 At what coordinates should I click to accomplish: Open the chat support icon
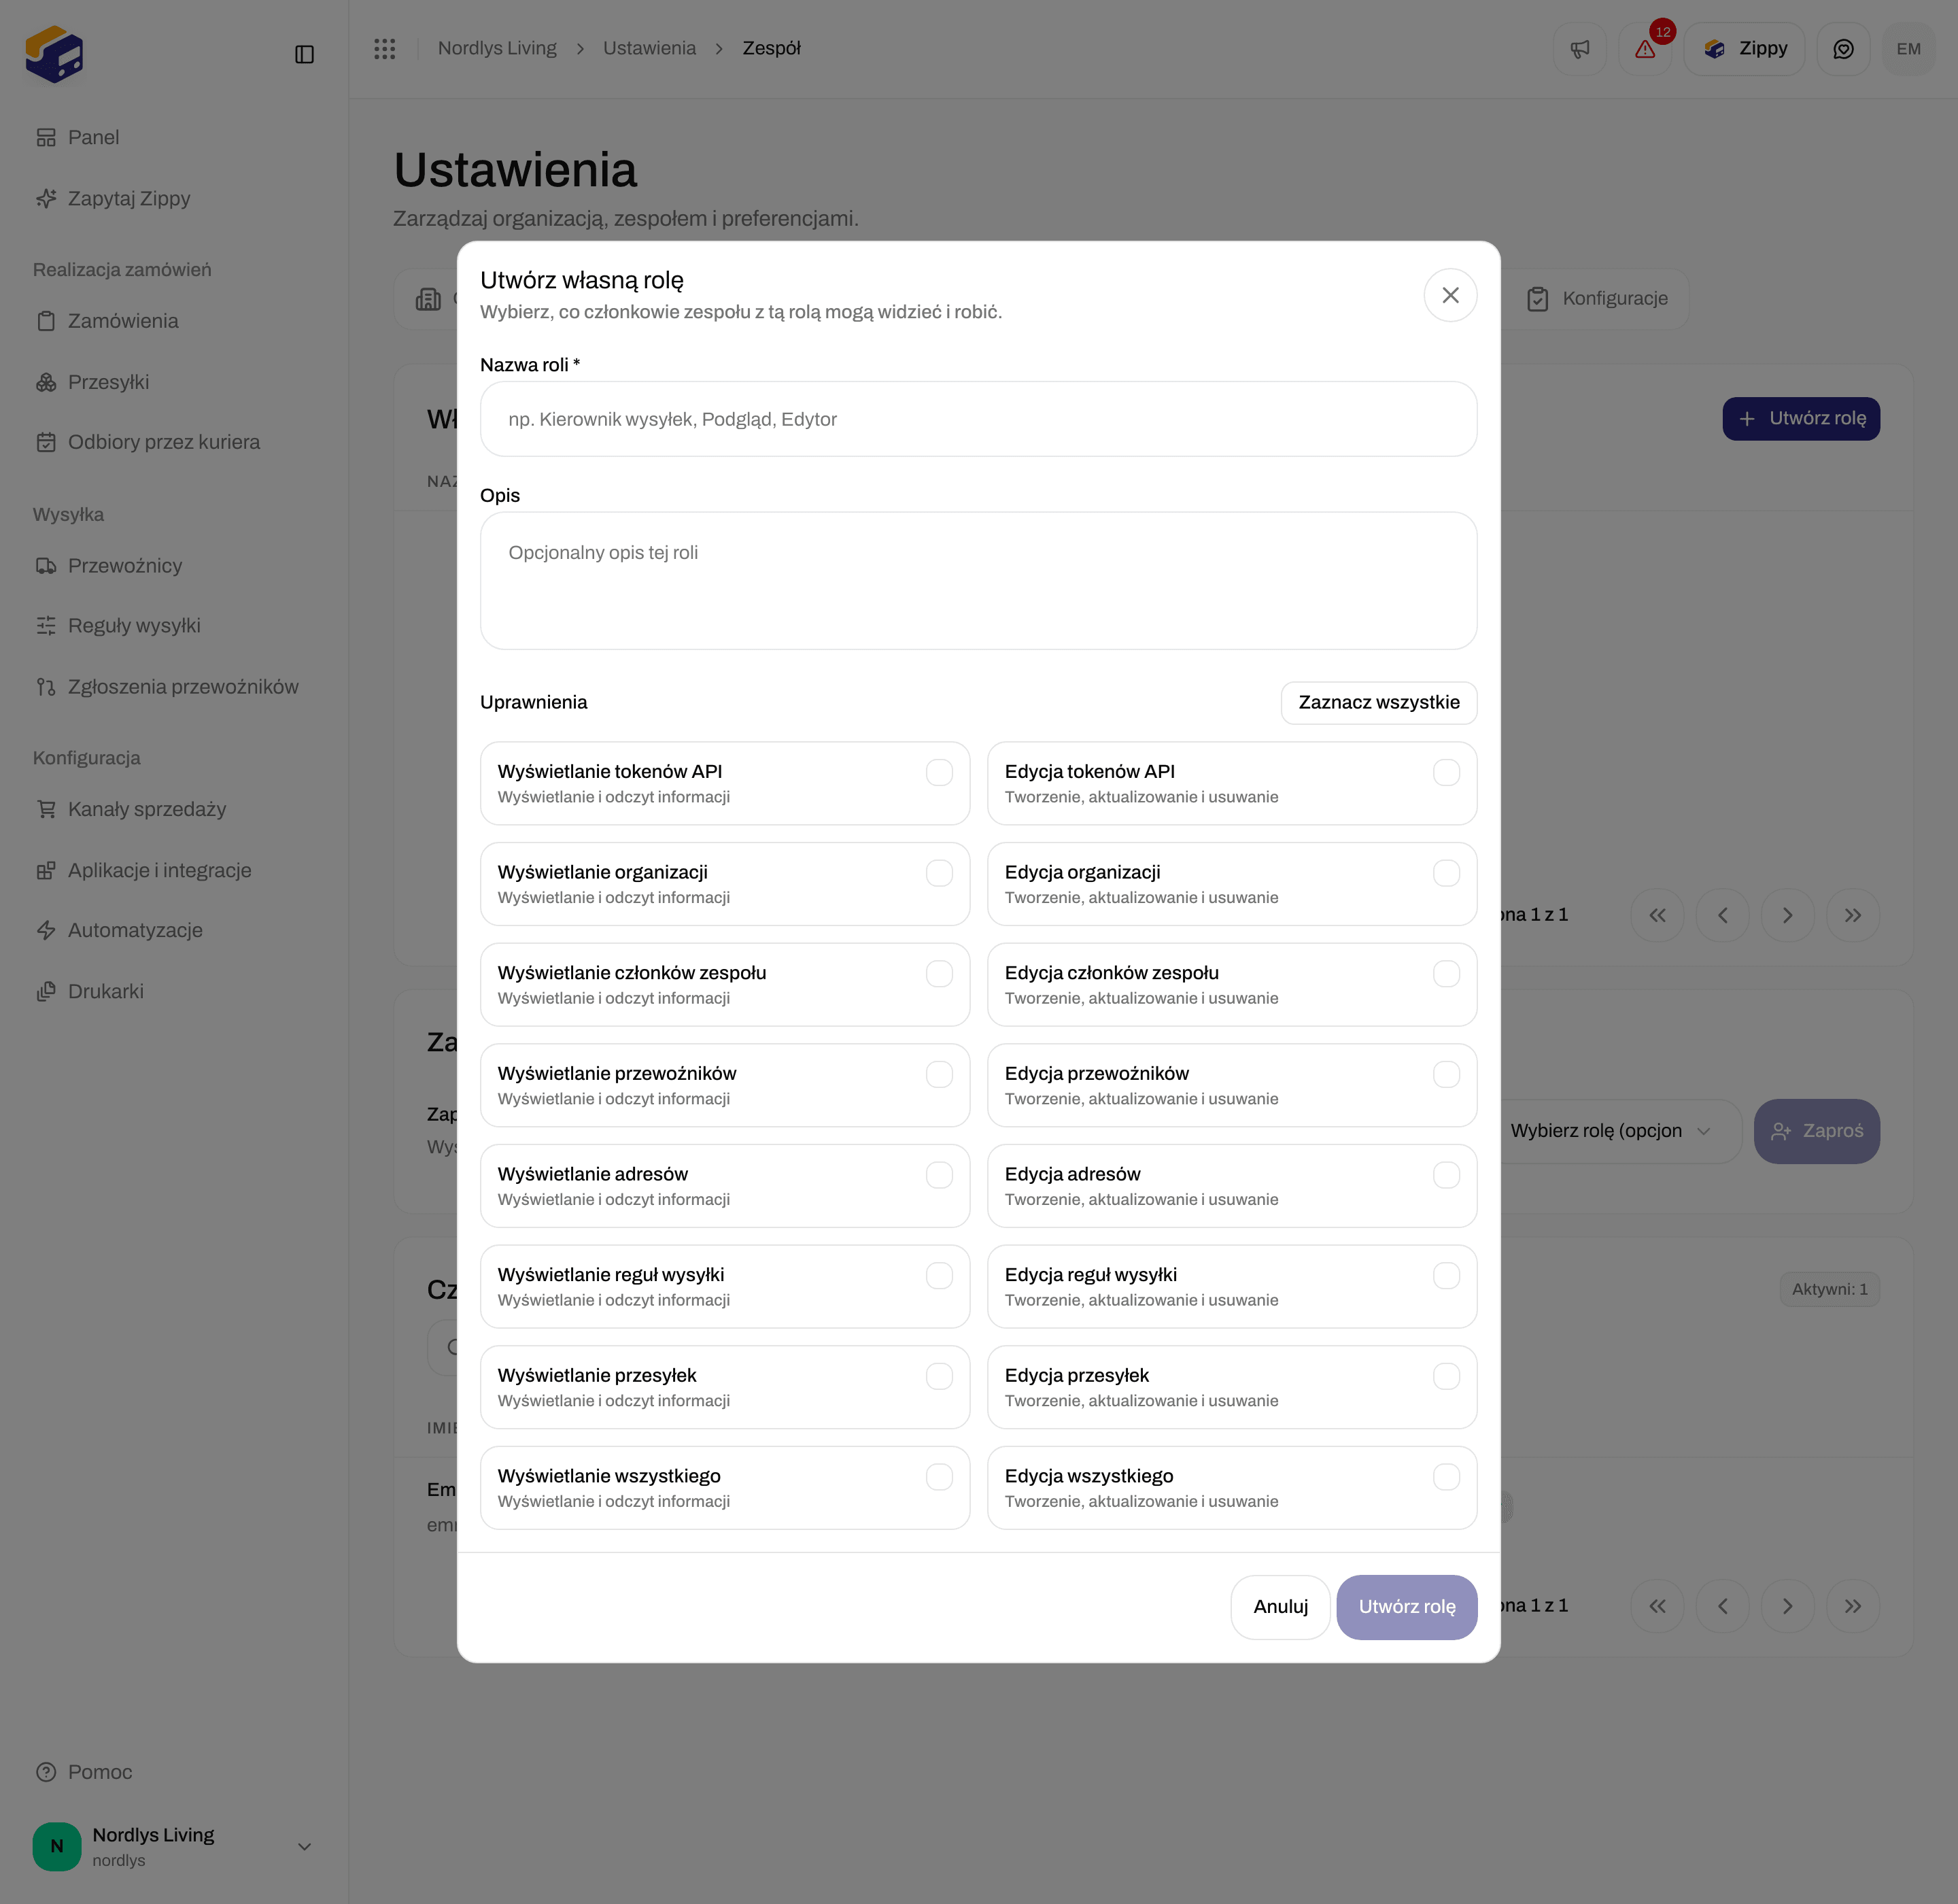(x=1843, y=49)
